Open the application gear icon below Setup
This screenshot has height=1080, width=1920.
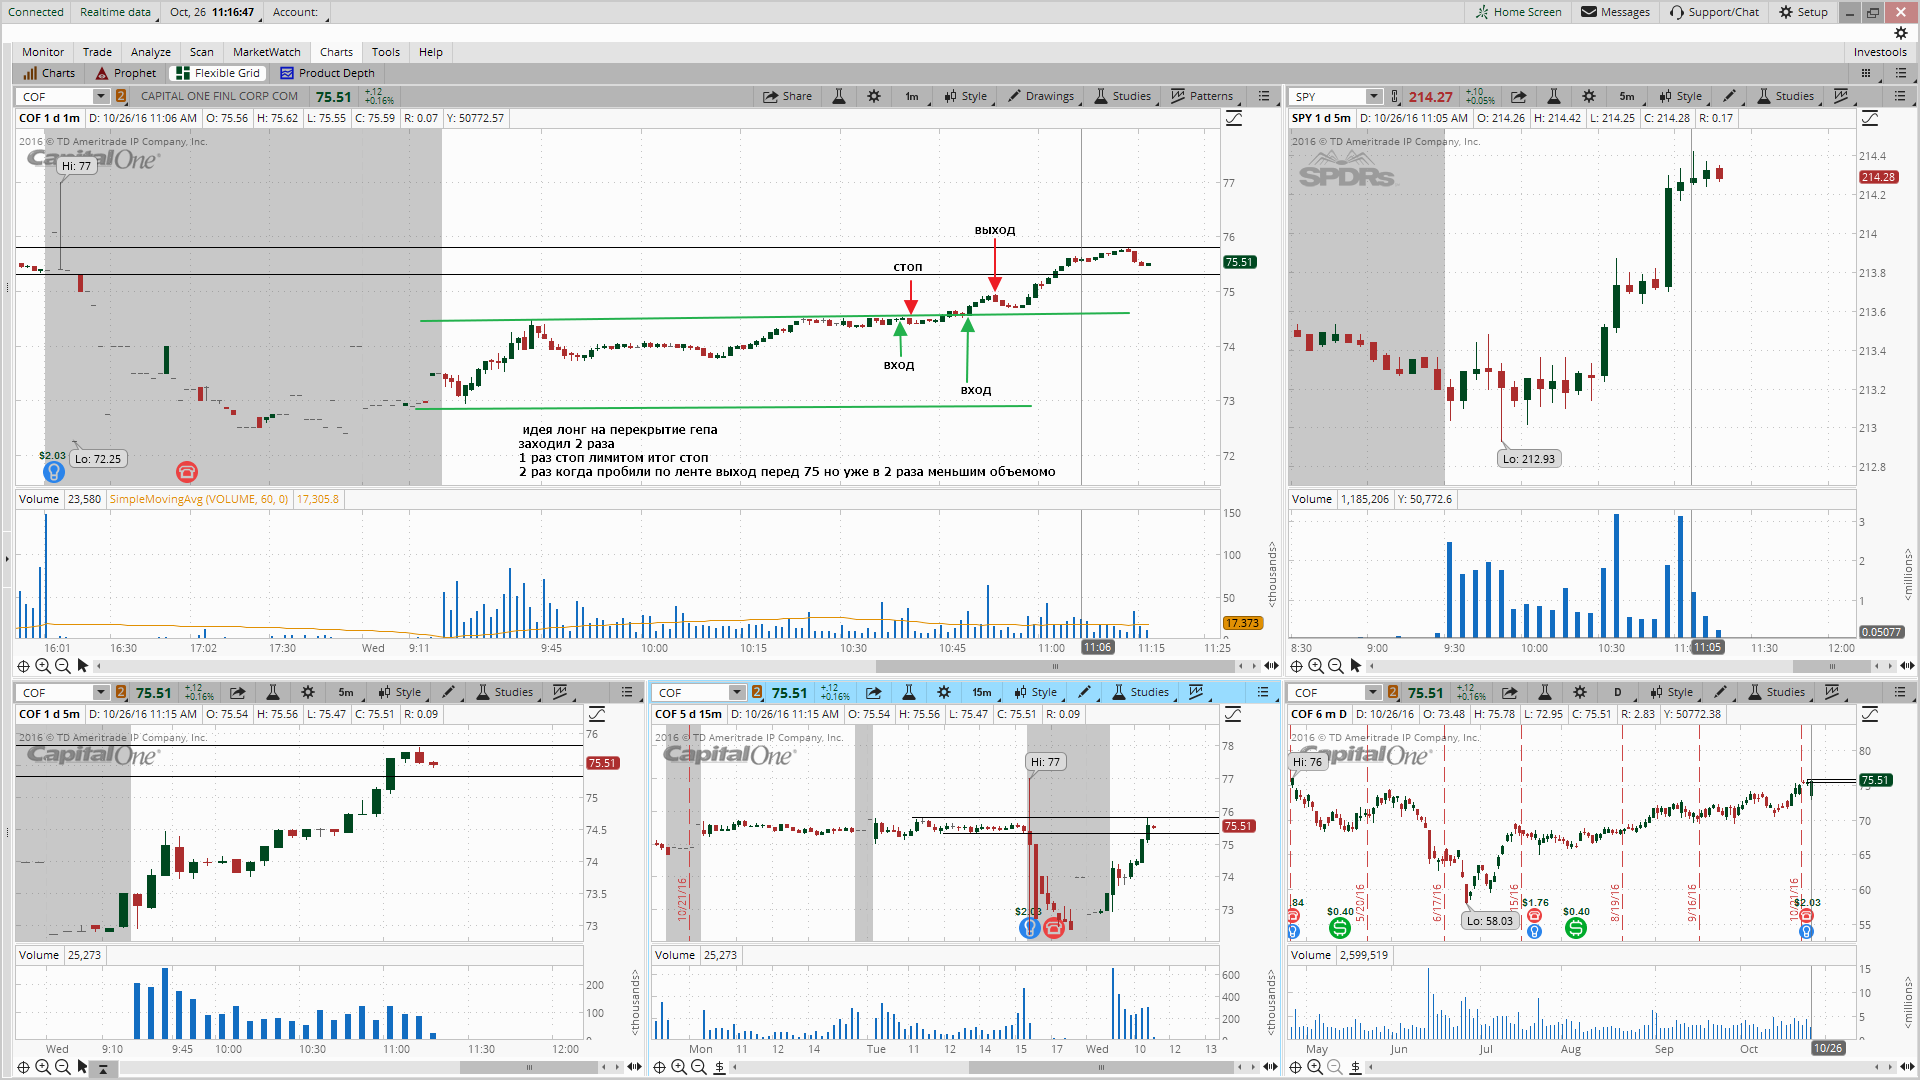[1901, 33]
